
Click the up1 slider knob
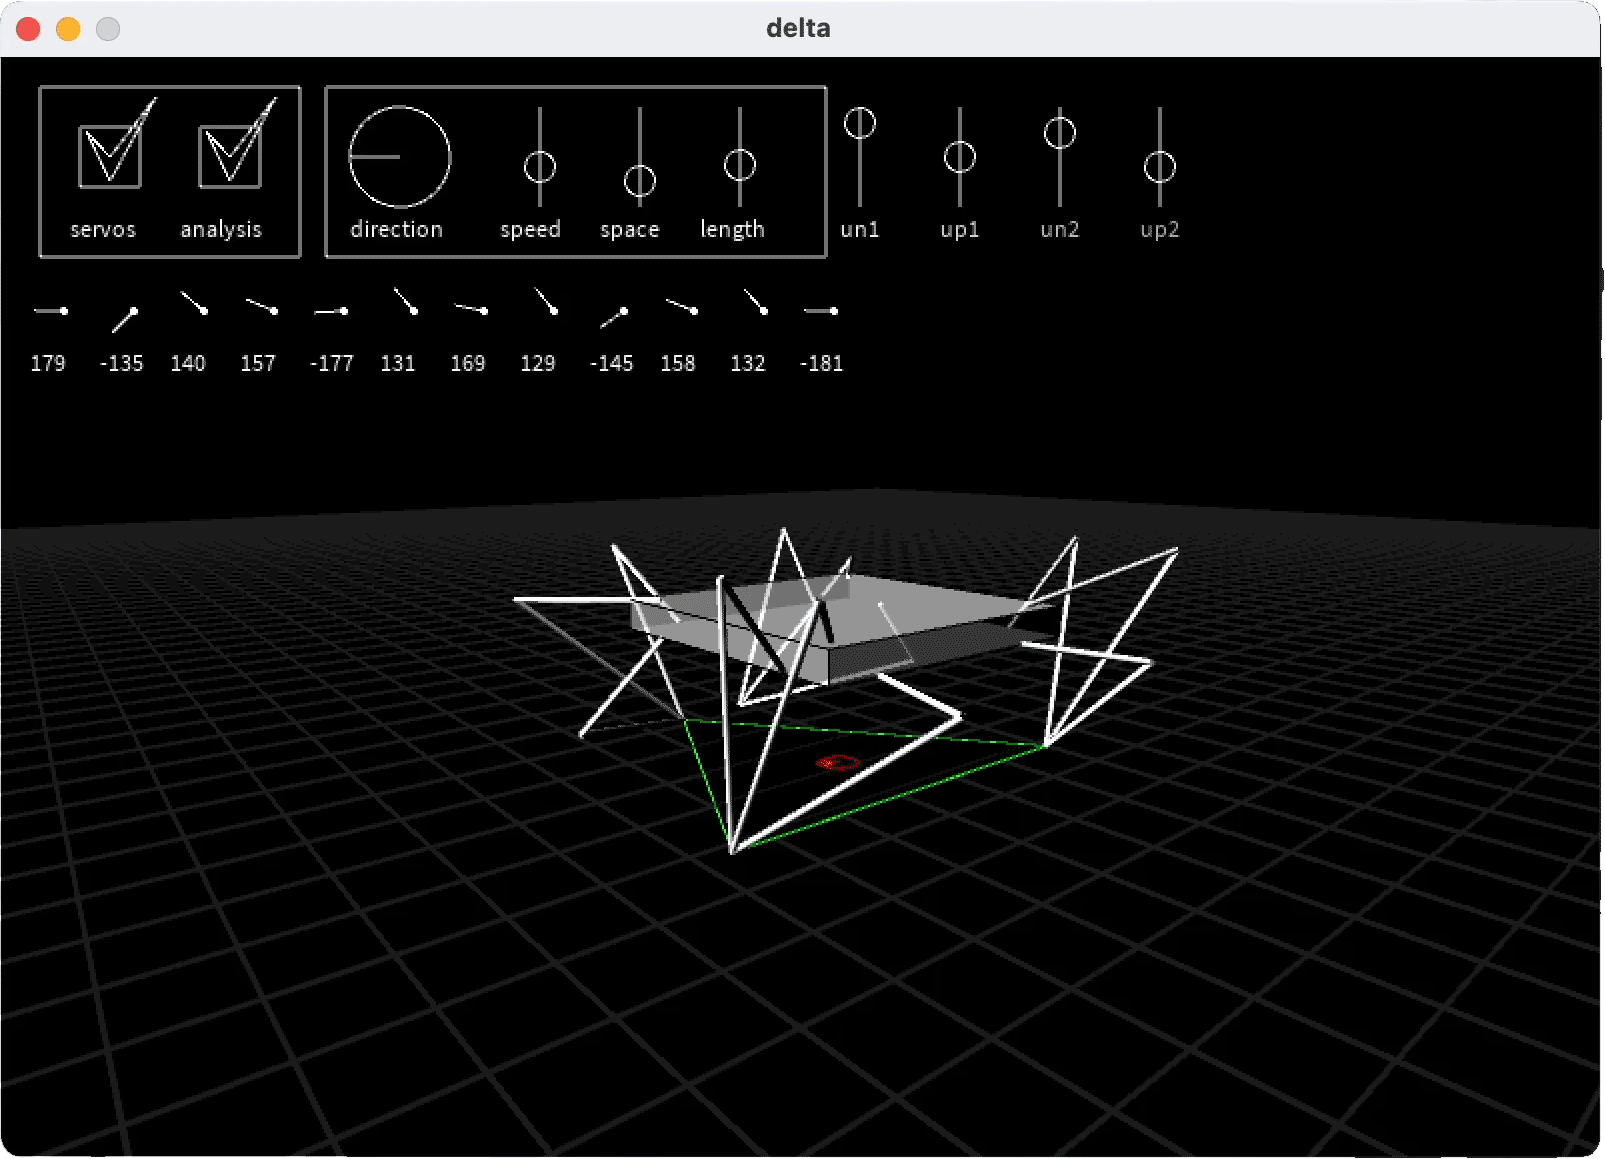coord(960,157)
